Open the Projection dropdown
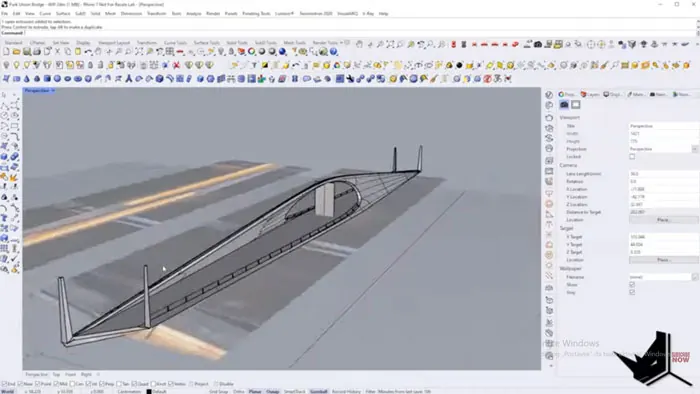This screenshot has height=394, width=700. click(695, 149)
